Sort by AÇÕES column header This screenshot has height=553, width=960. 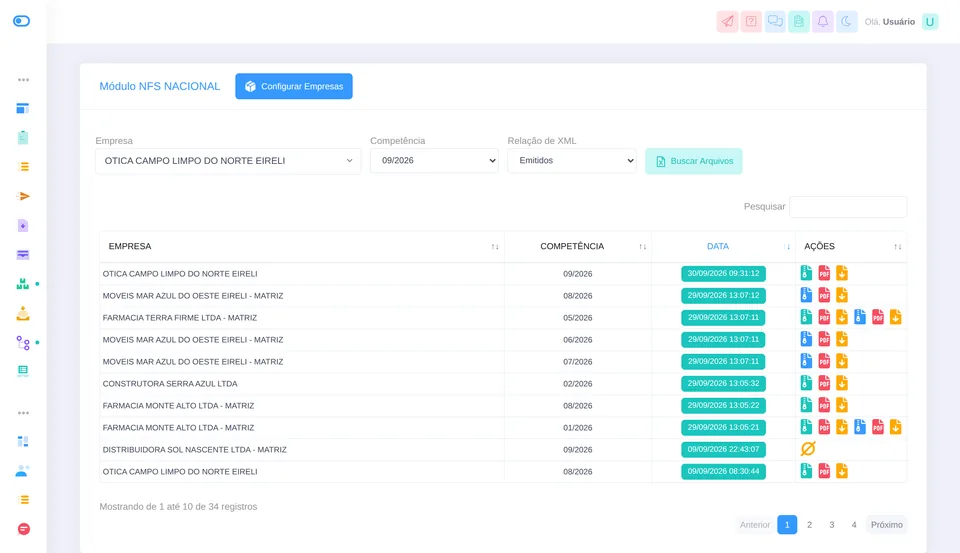point(851,246)
